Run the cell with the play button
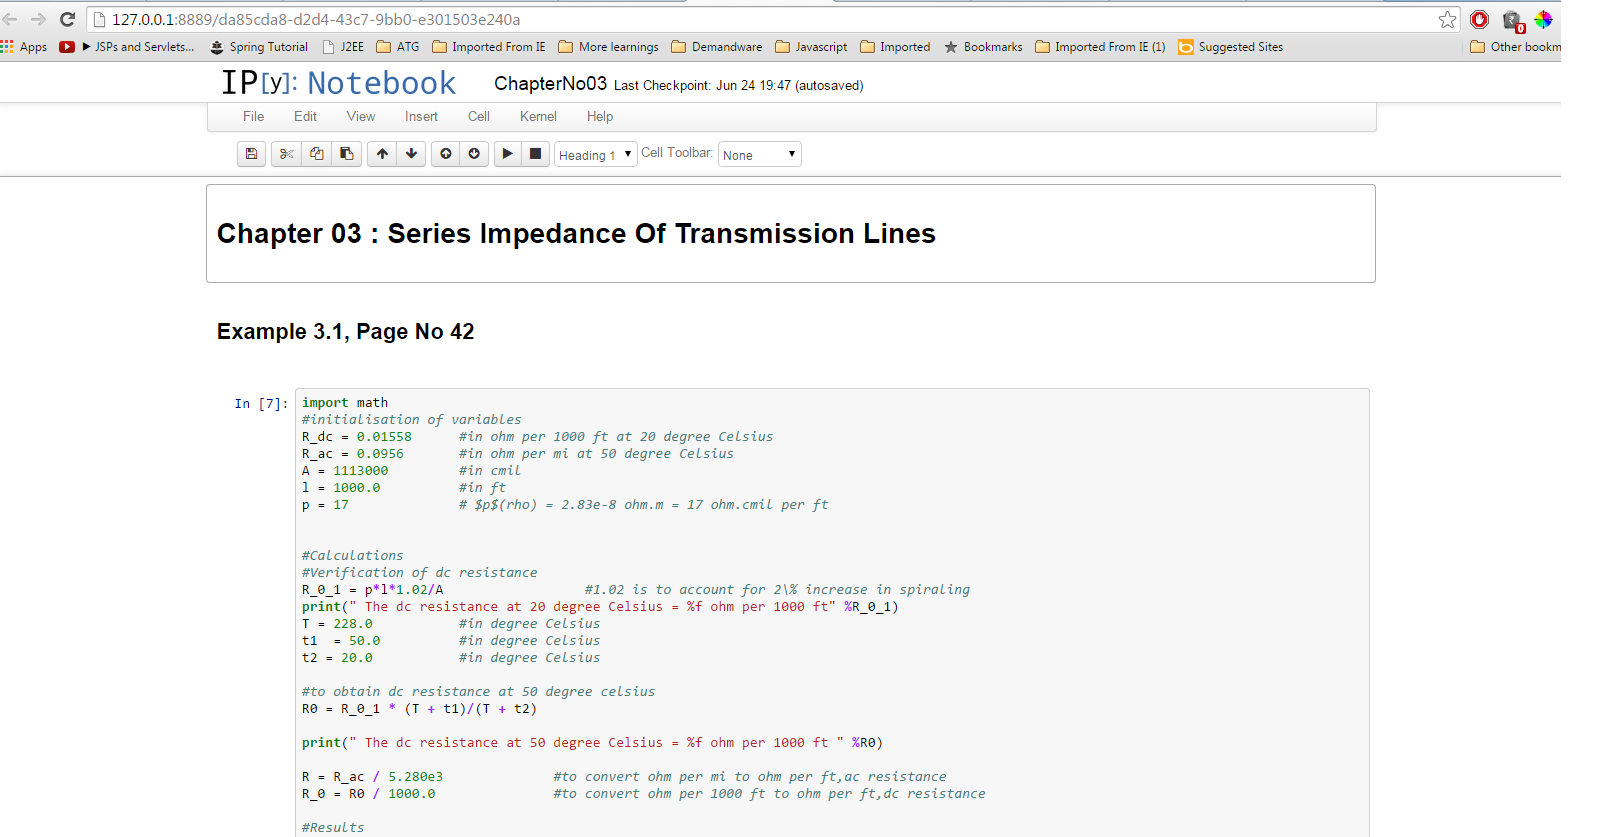The width and height of the screenshot is (1600, 837). 508,154
